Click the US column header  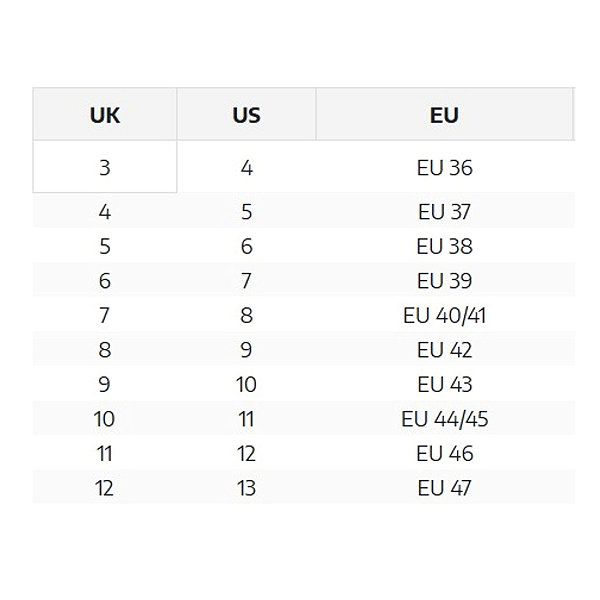pos(246,114)
